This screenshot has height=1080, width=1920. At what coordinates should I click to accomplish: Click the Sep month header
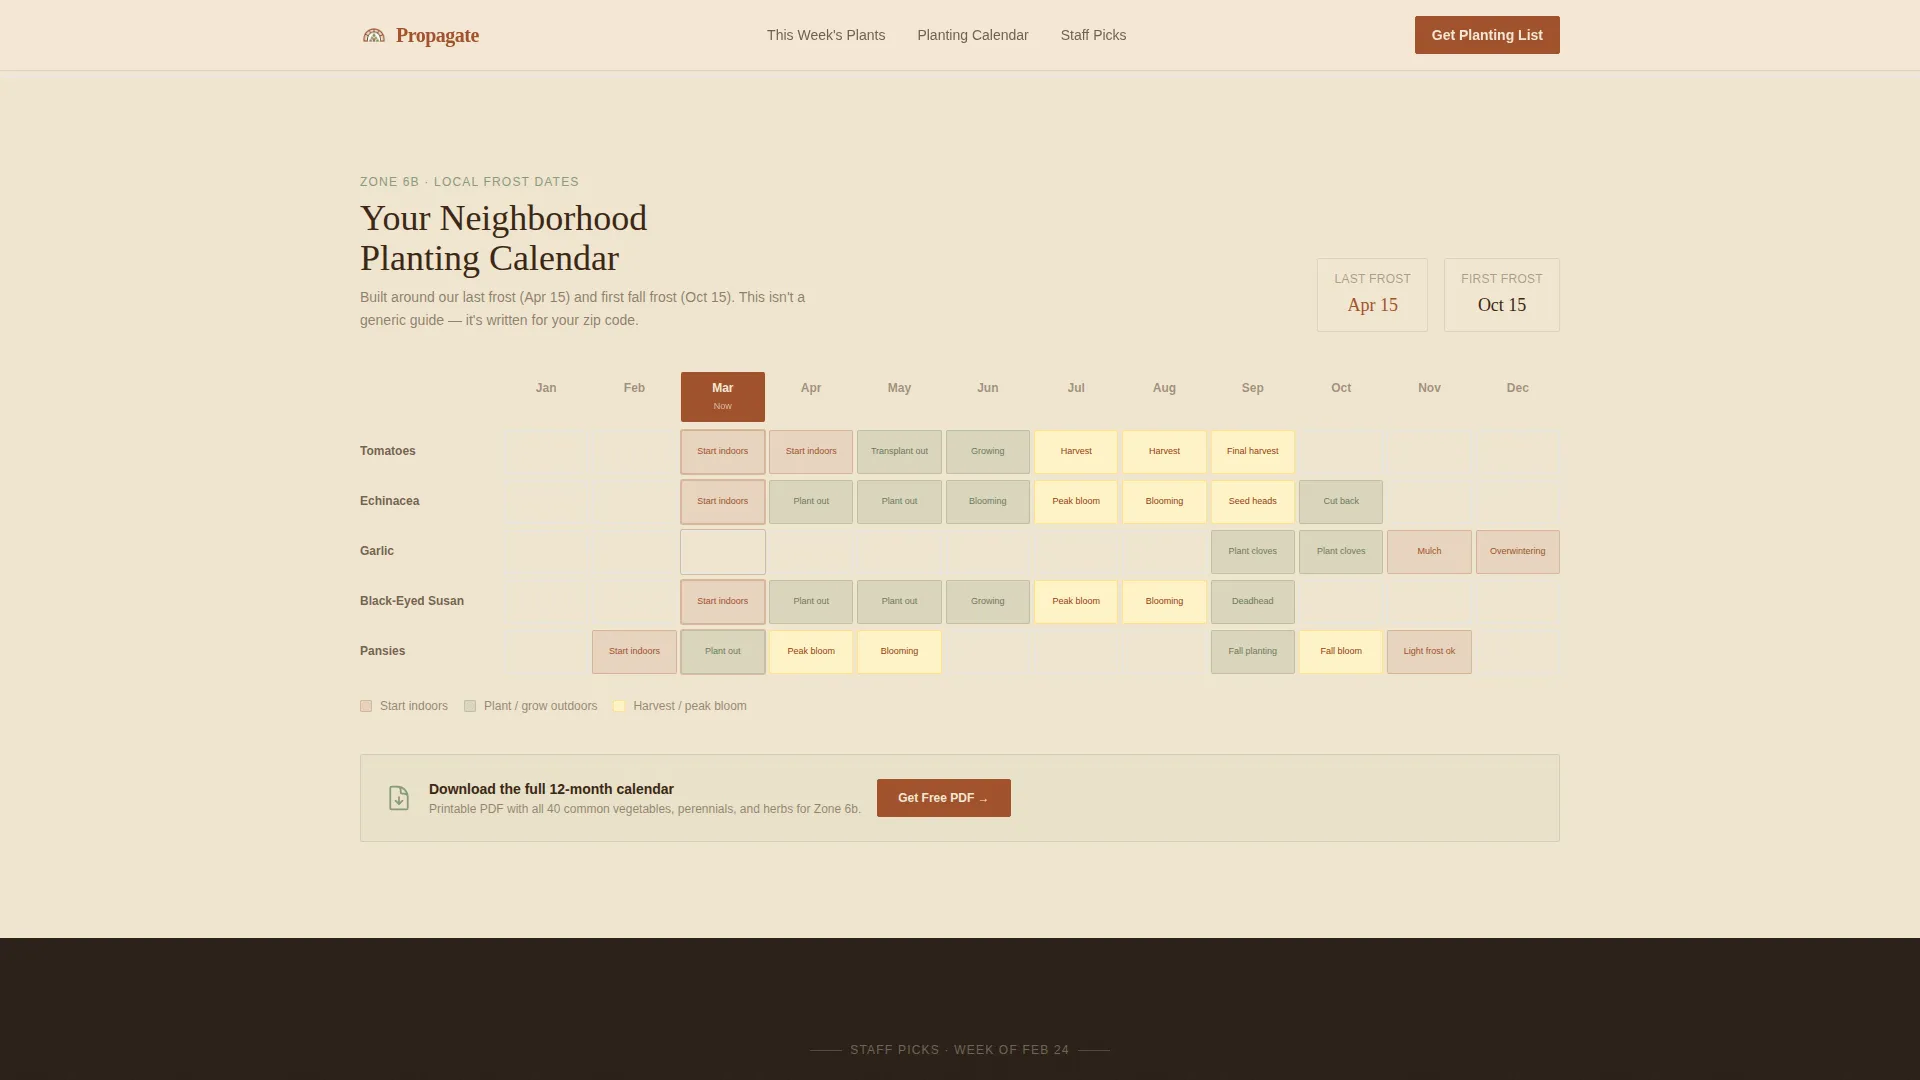(x=1253, y=388)
